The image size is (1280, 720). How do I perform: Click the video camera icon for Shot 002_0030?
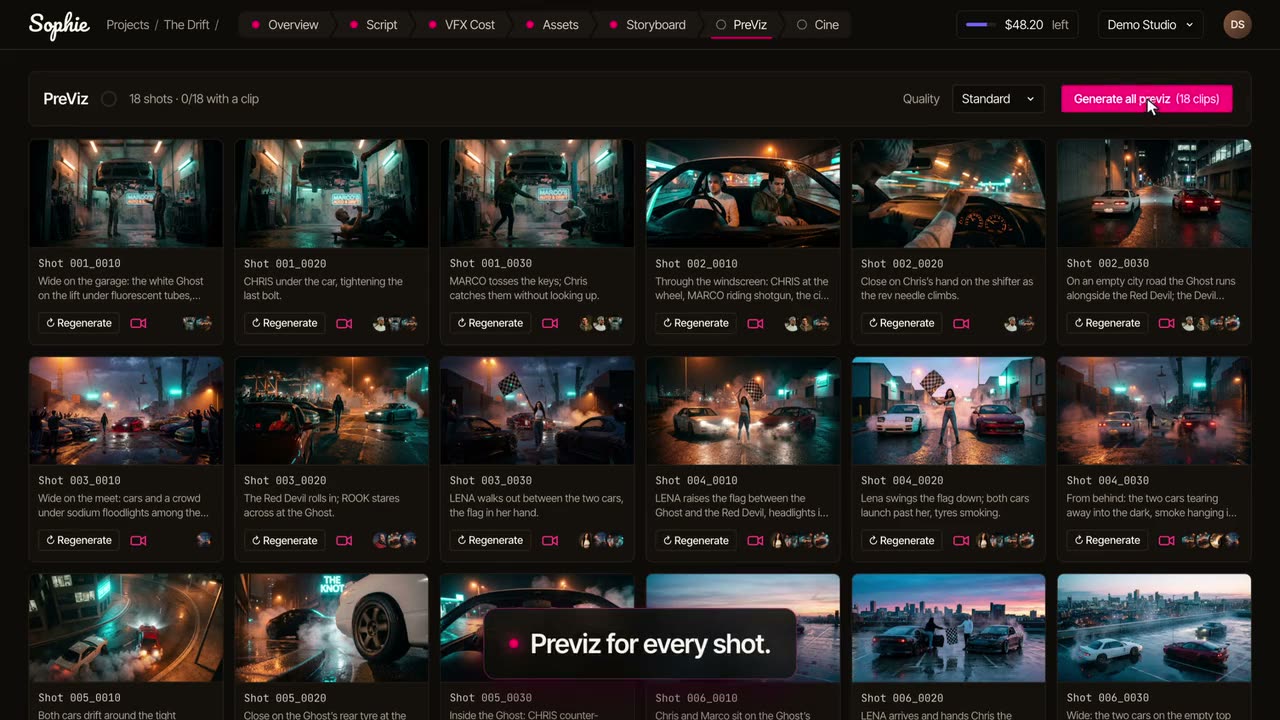1166,323
